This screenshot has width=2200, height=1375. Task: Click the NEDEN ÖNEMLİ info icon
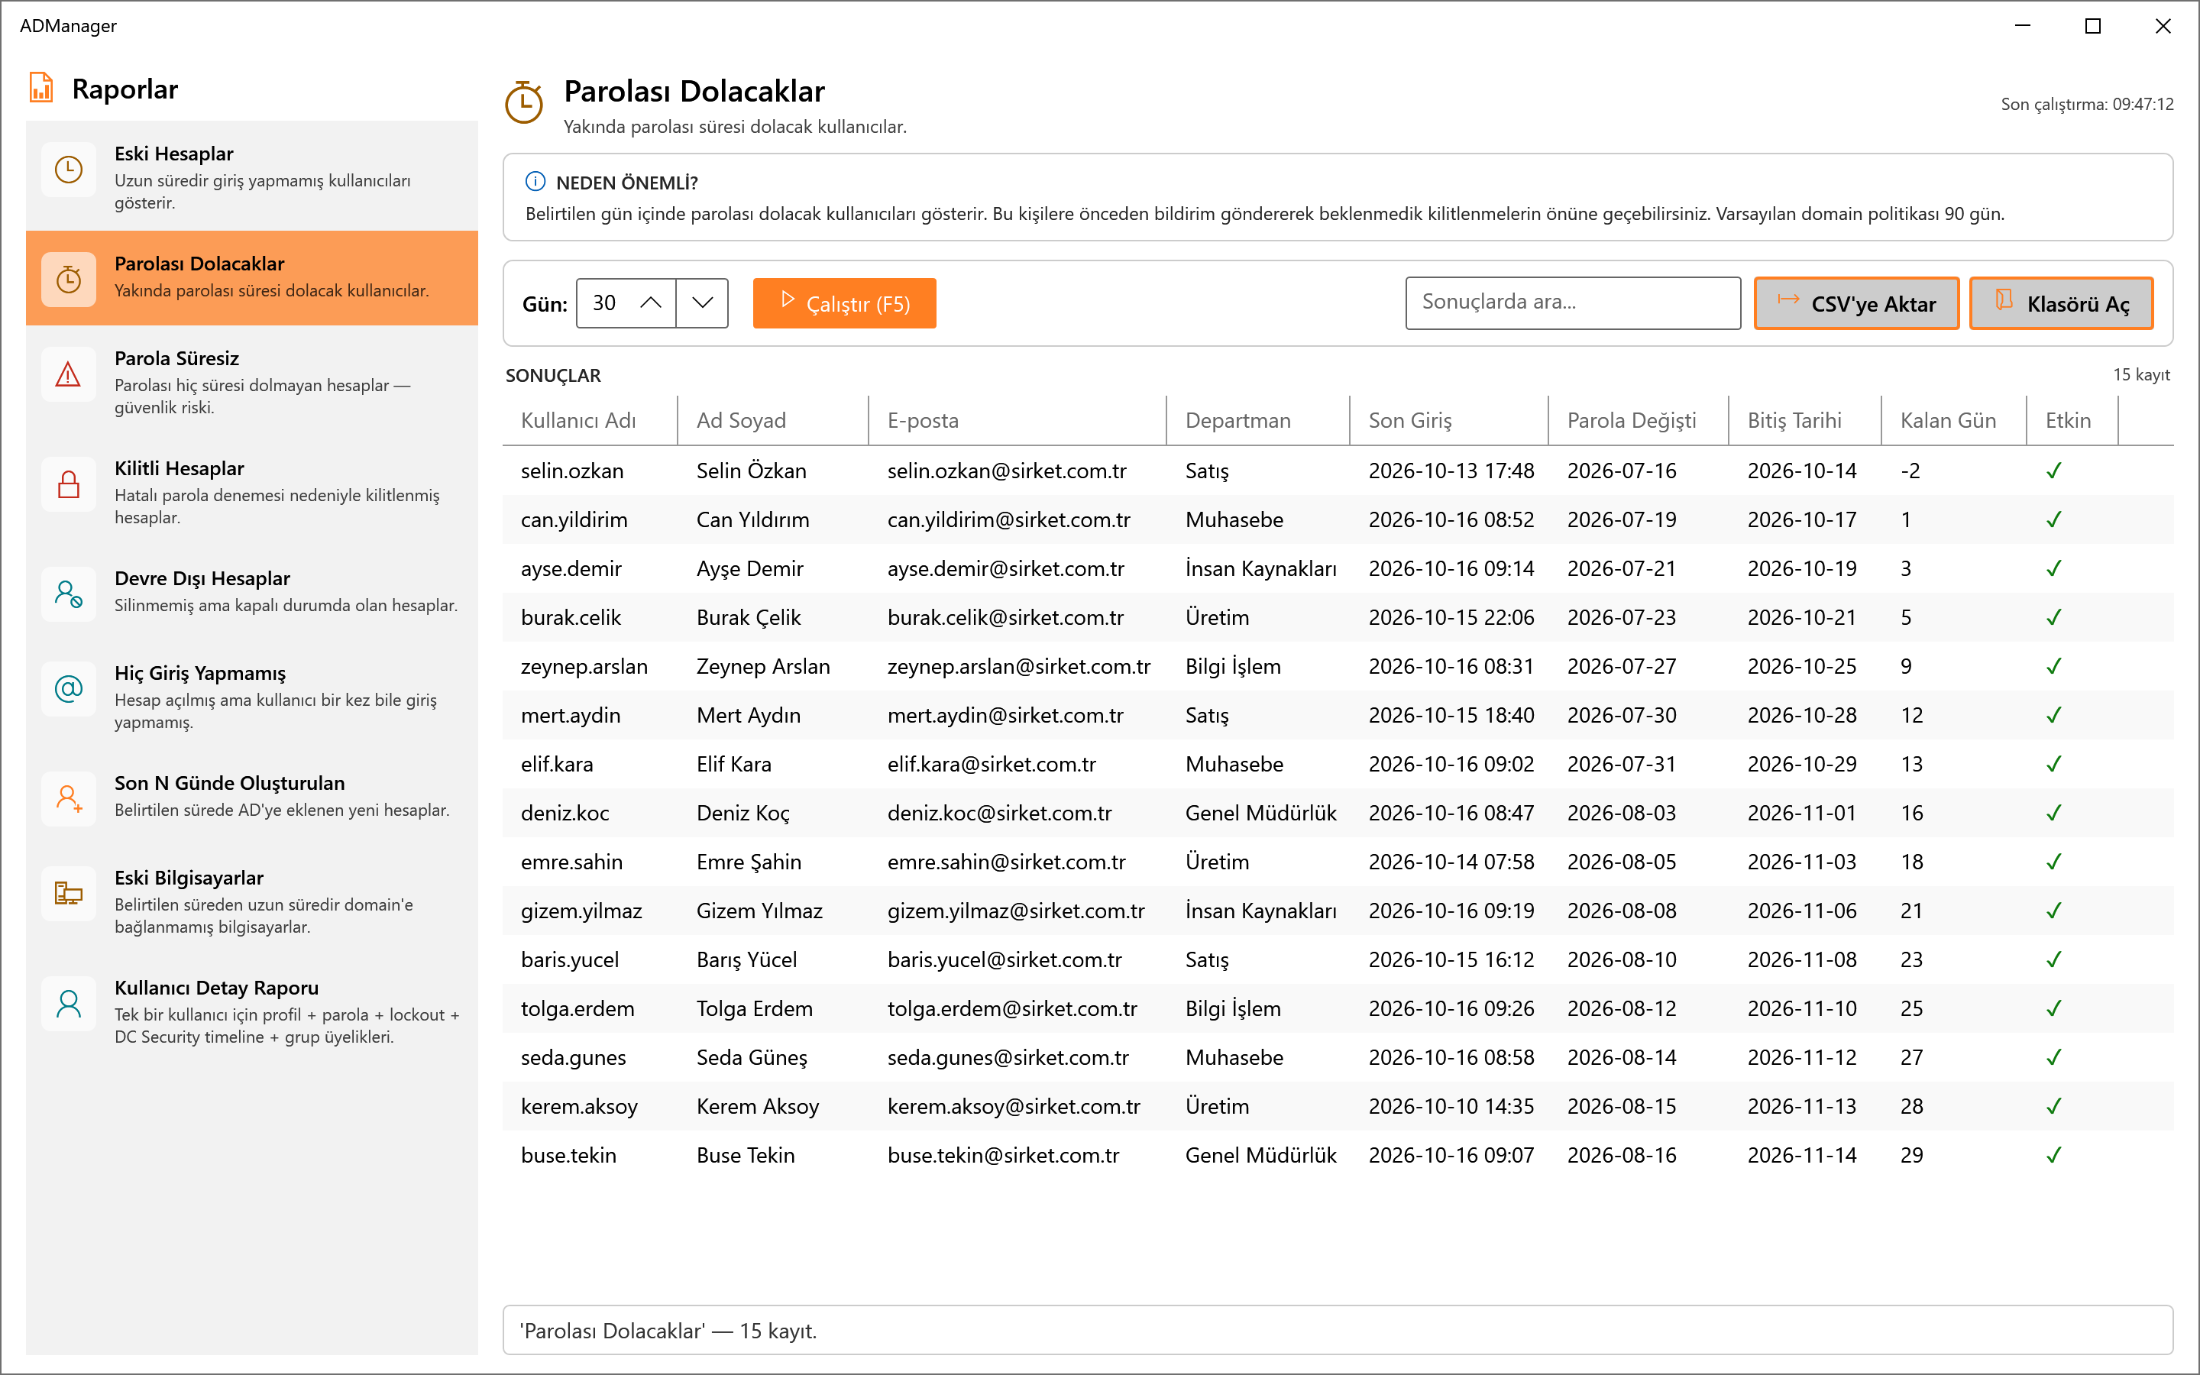coord(535,182)
